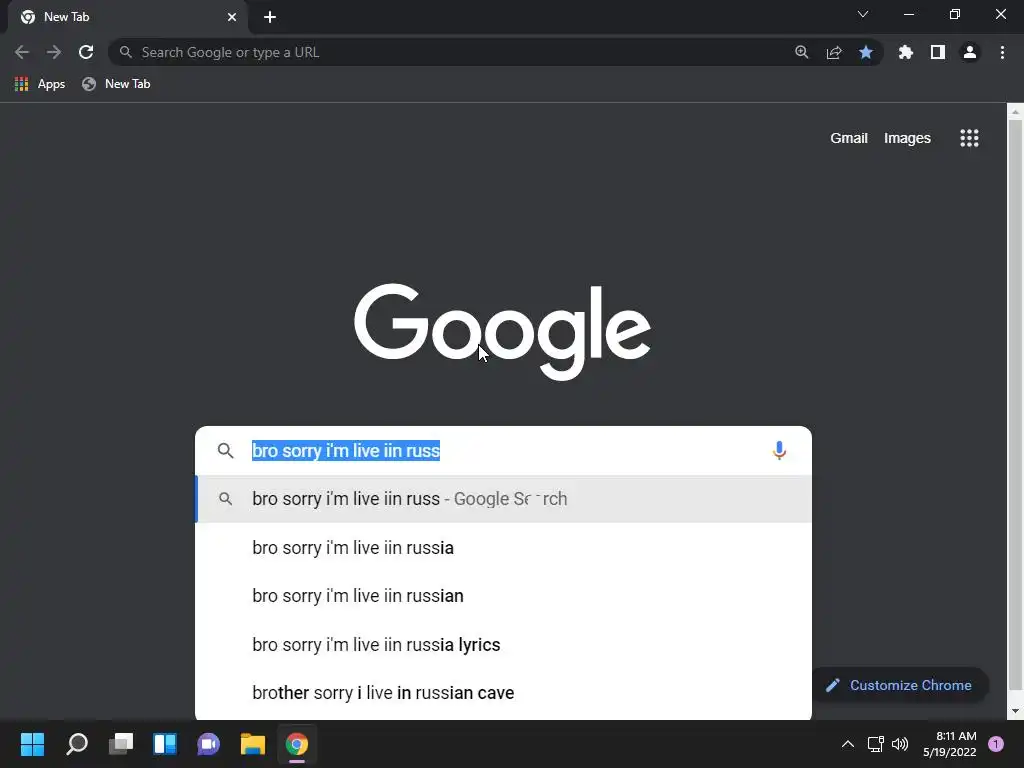
Task: Click the network status tray icon
Action: click(x=875, y=744)
